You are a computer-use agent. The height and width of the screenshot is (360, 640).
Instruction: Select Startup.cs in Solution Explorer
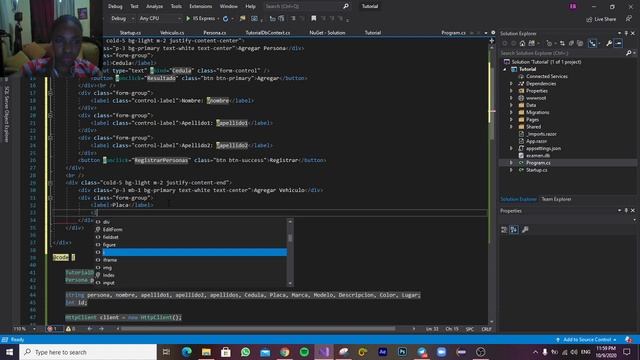pyautogui.click(x=536, y=170)
